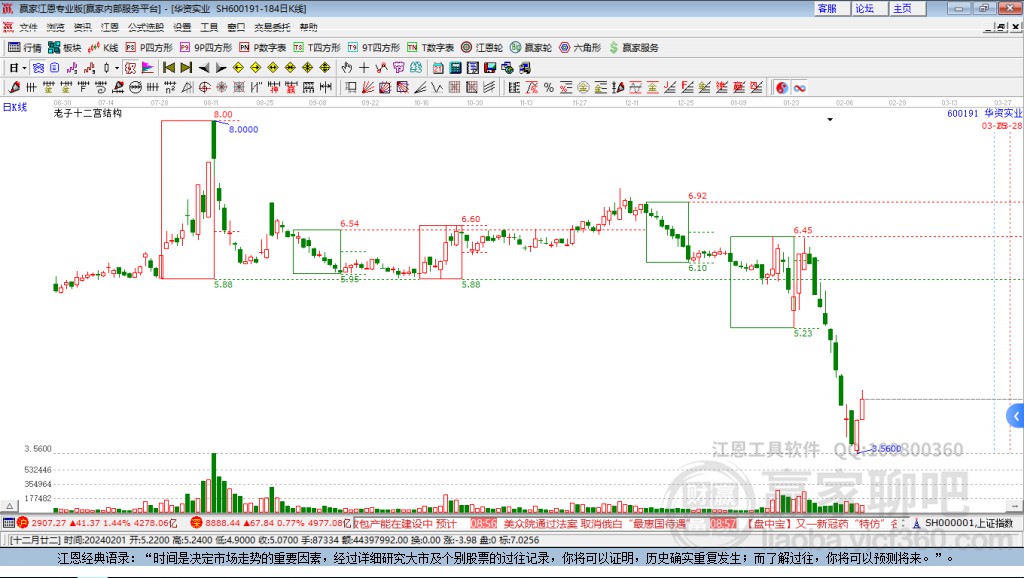
Task: Open the 交易委托 menu
Action: (272, 27)
